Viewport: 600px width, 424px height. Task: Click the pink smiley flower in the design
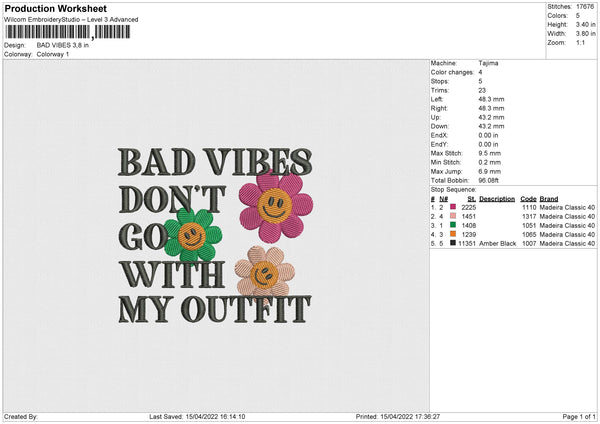276,205
